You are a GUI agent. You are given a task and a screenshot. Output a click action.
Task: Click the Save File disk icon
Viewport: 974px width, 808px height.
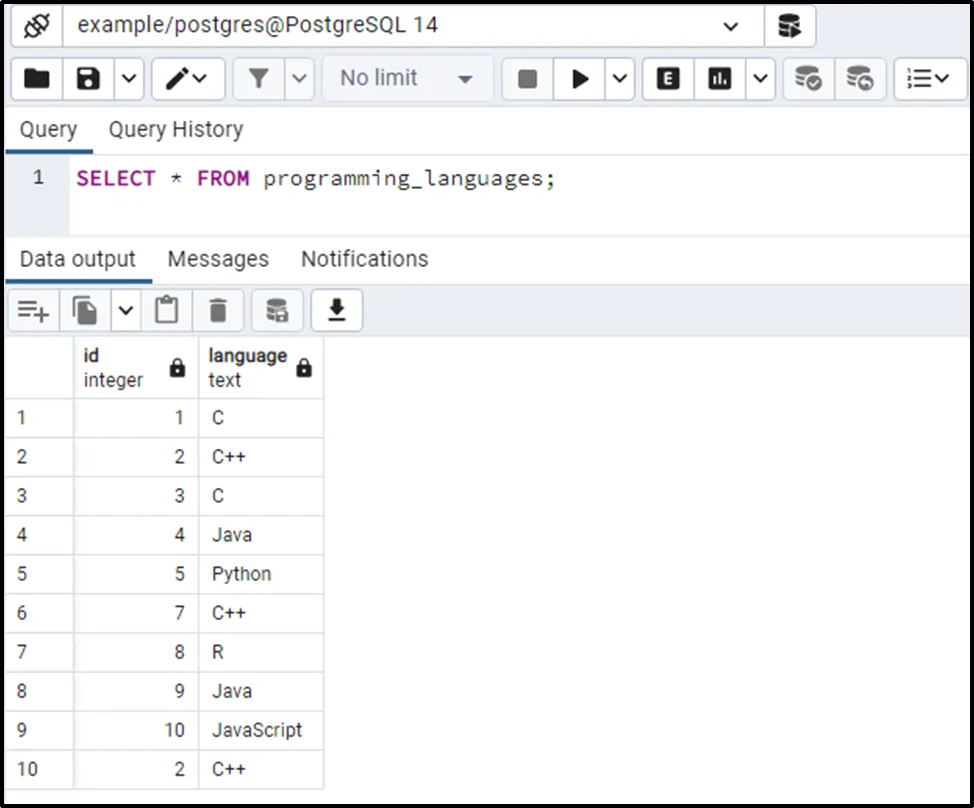(x=88, y=79)
